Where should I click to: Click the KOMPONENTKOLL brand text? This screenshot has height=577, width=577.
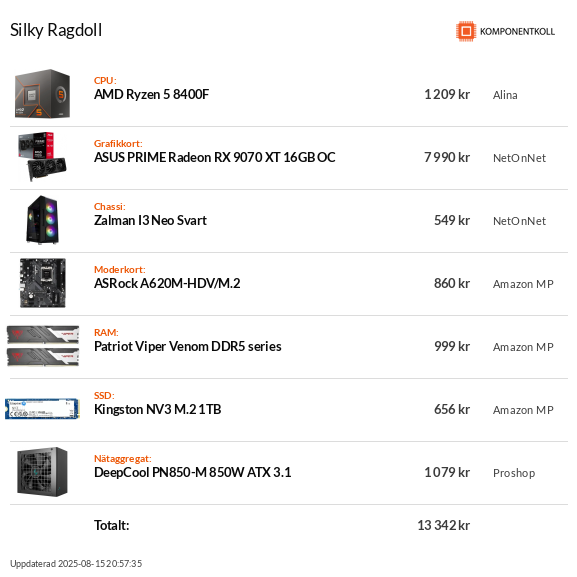click(x=517, y=32)
